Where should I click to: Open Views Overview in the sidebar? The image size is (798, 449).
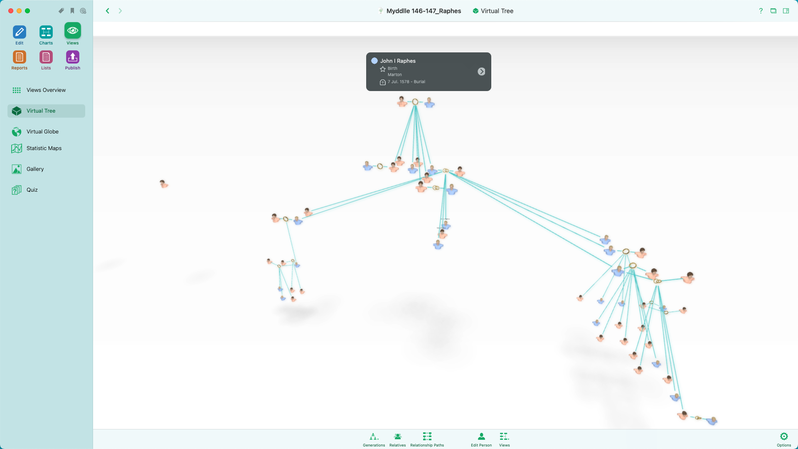[46, 90]
